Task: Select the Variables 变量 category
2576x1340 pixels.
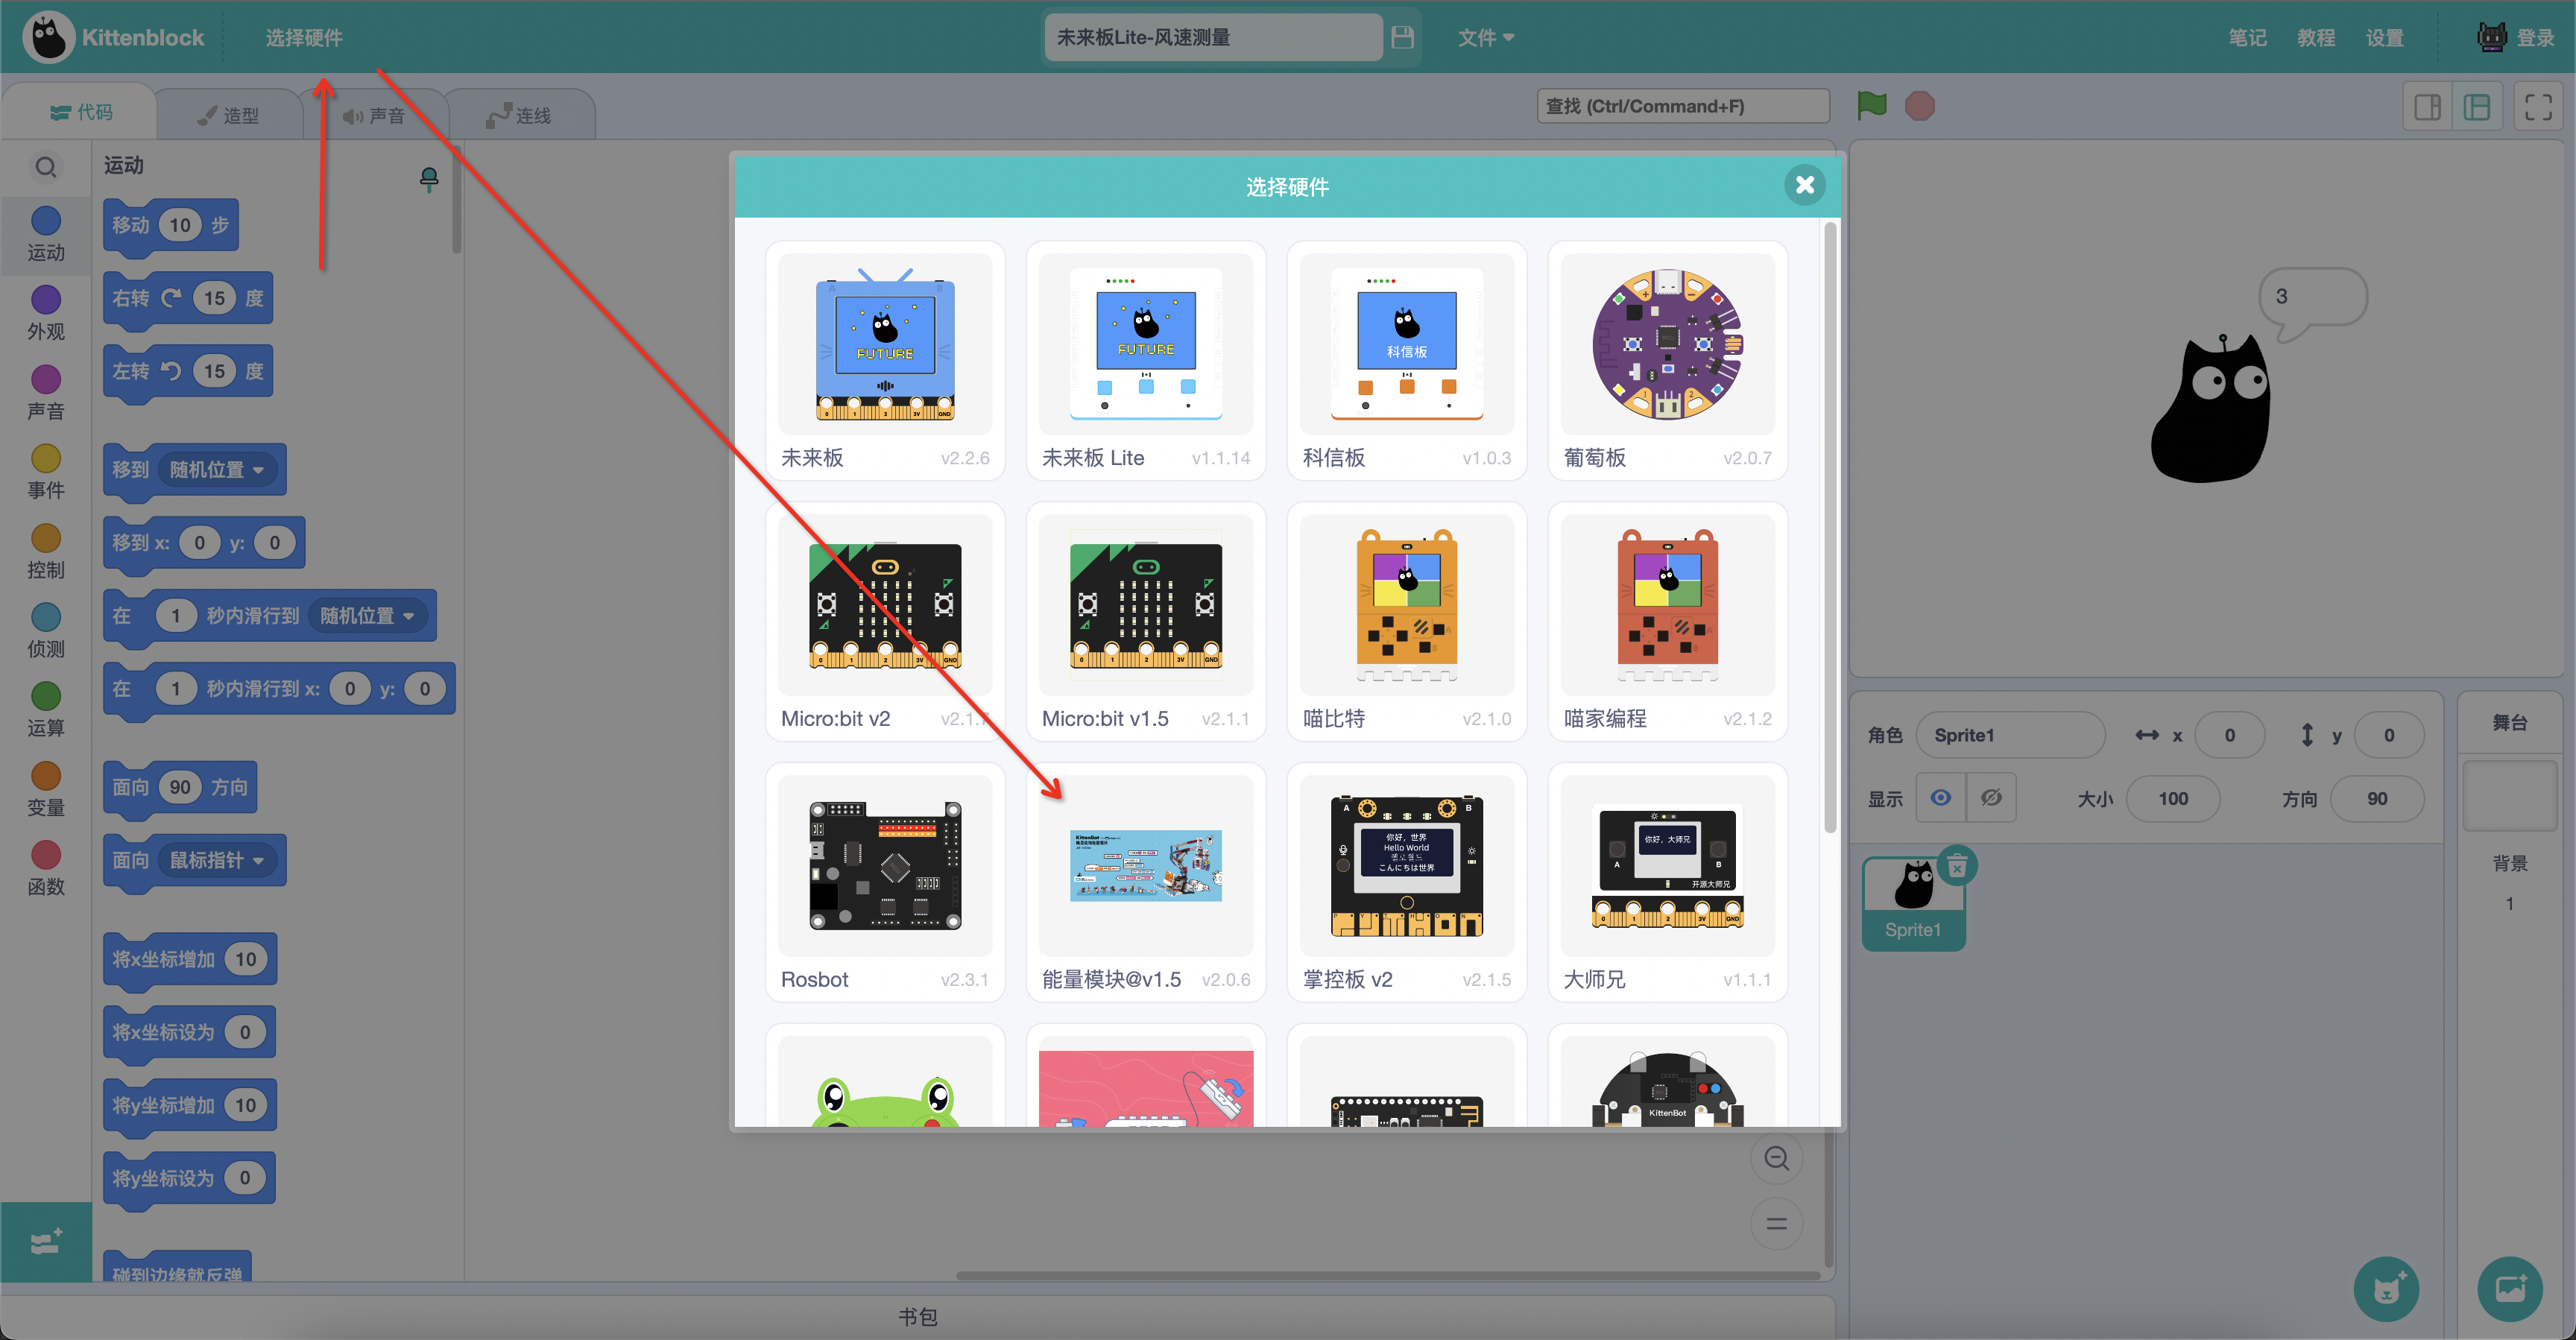Action: [46, 789]
